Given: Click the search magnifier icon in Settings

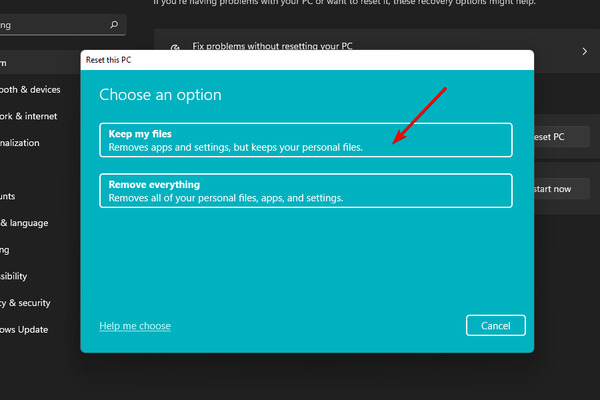Looking at the screenshot, I should pos(114,25).
